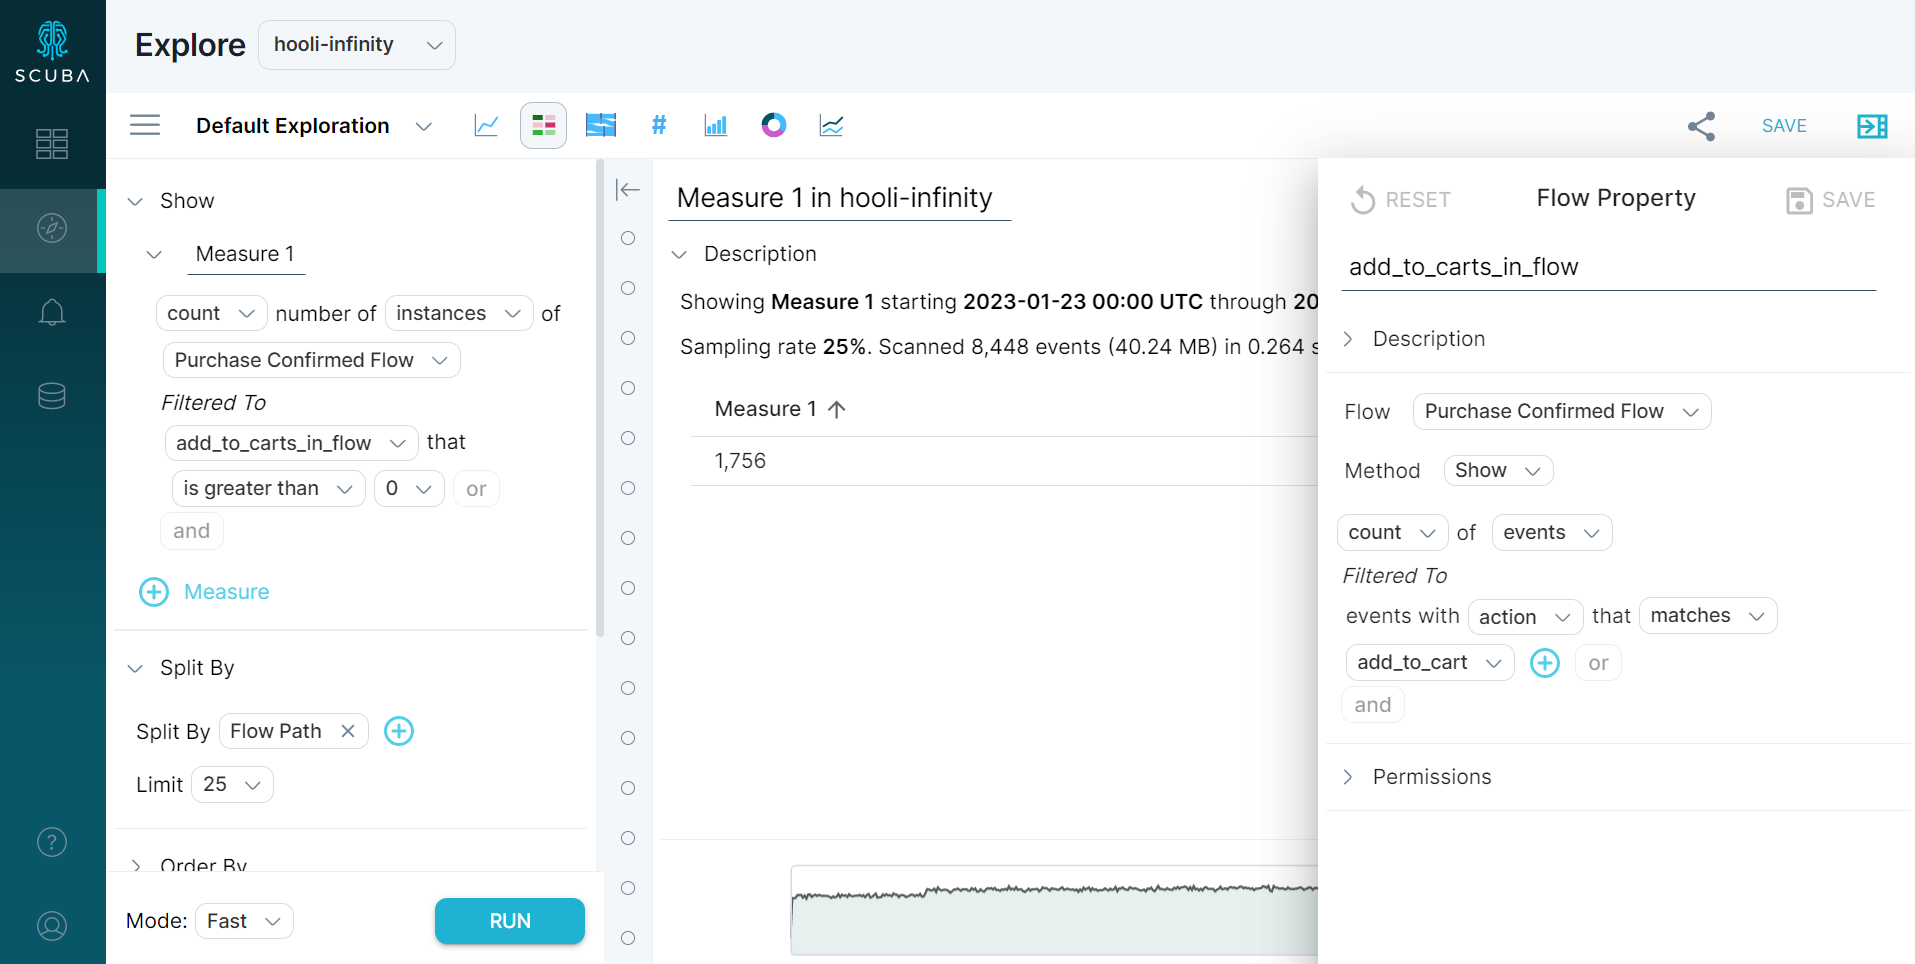The image size is (1915, 964).
Task: Open the Mode Fast dropdown
Action: tap(244, 921)
